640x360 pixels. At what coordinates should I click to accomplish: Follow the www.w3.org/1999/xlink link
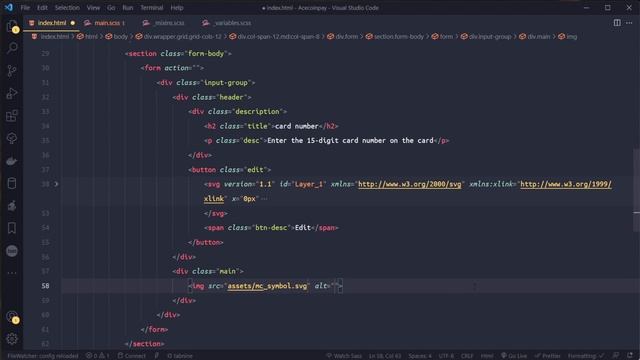(x=565, y=184)
